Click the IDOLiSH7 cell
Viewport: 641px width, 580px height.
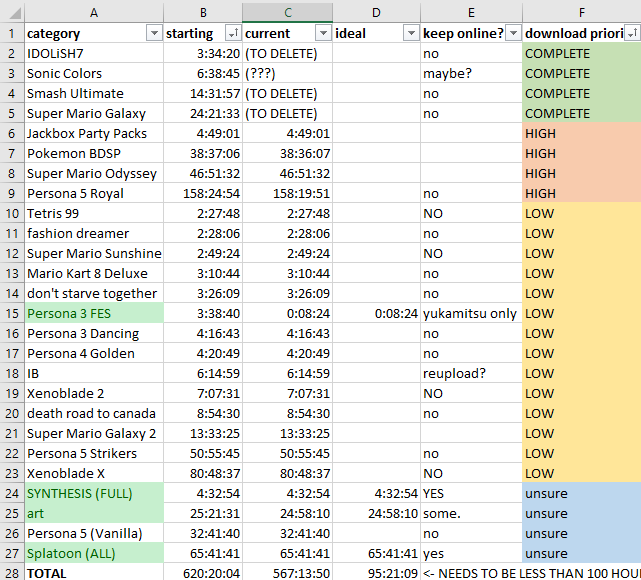click(x=94, y=54)
